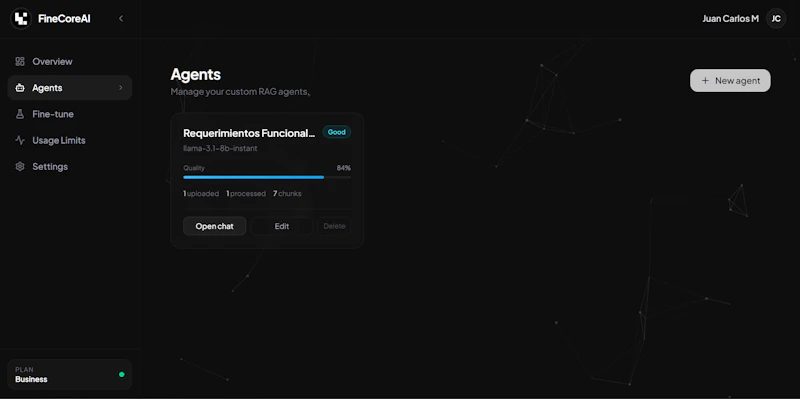Click the New agent button
Screen dimensions: 800x399
pos(730,81)
